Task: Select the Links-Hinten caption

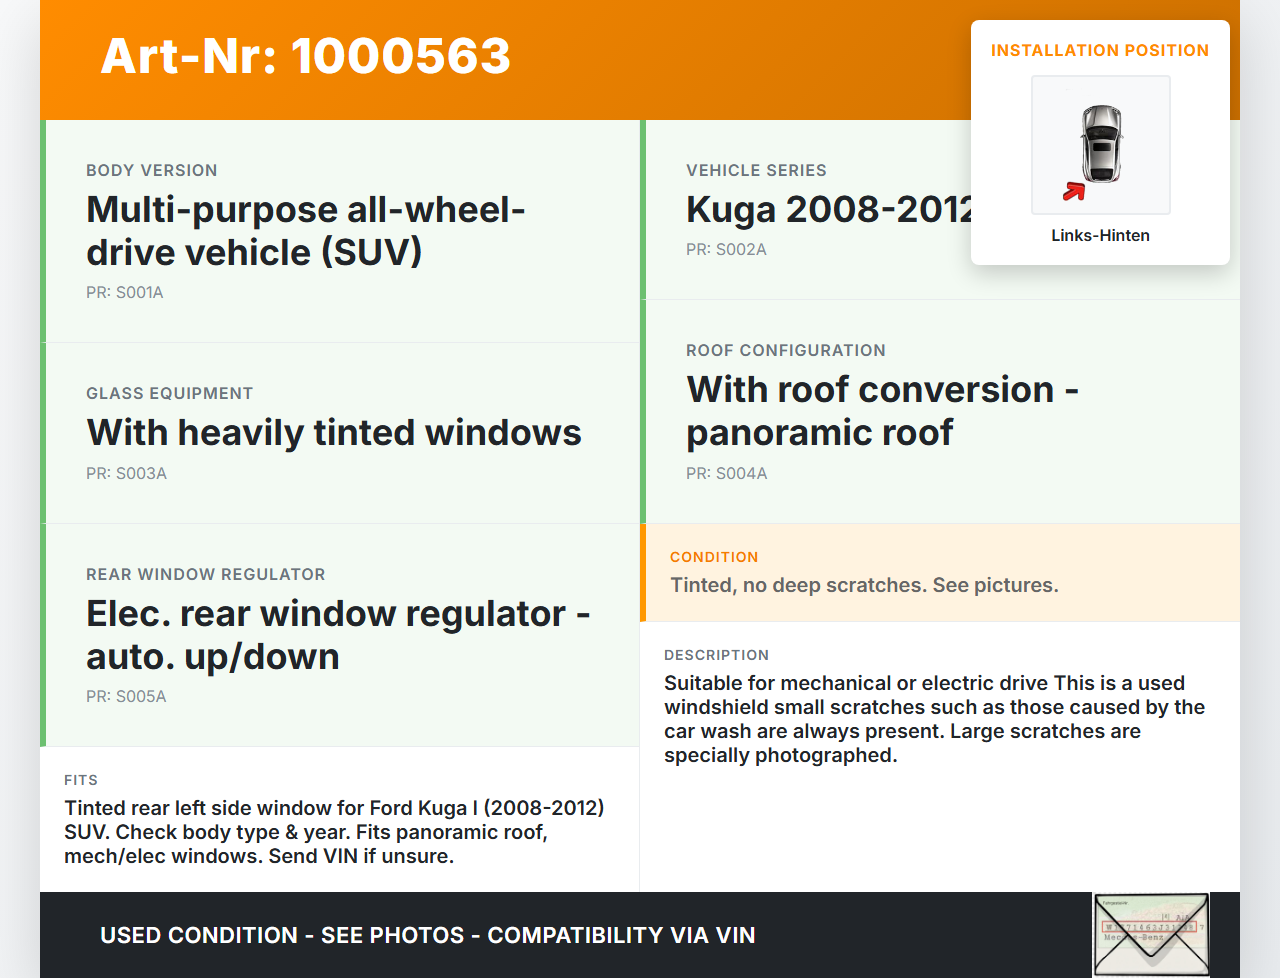Action: [1100, 235]
